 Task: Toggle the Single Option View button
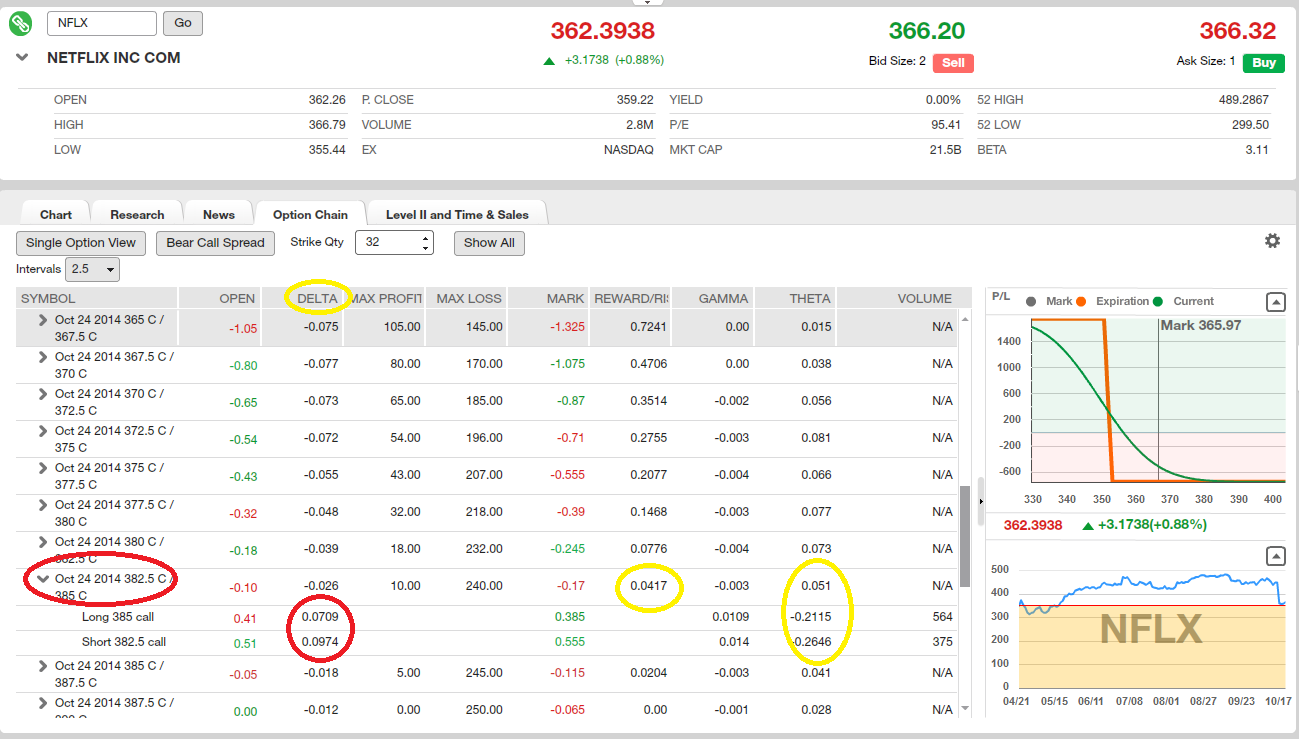tap(81, 243)
